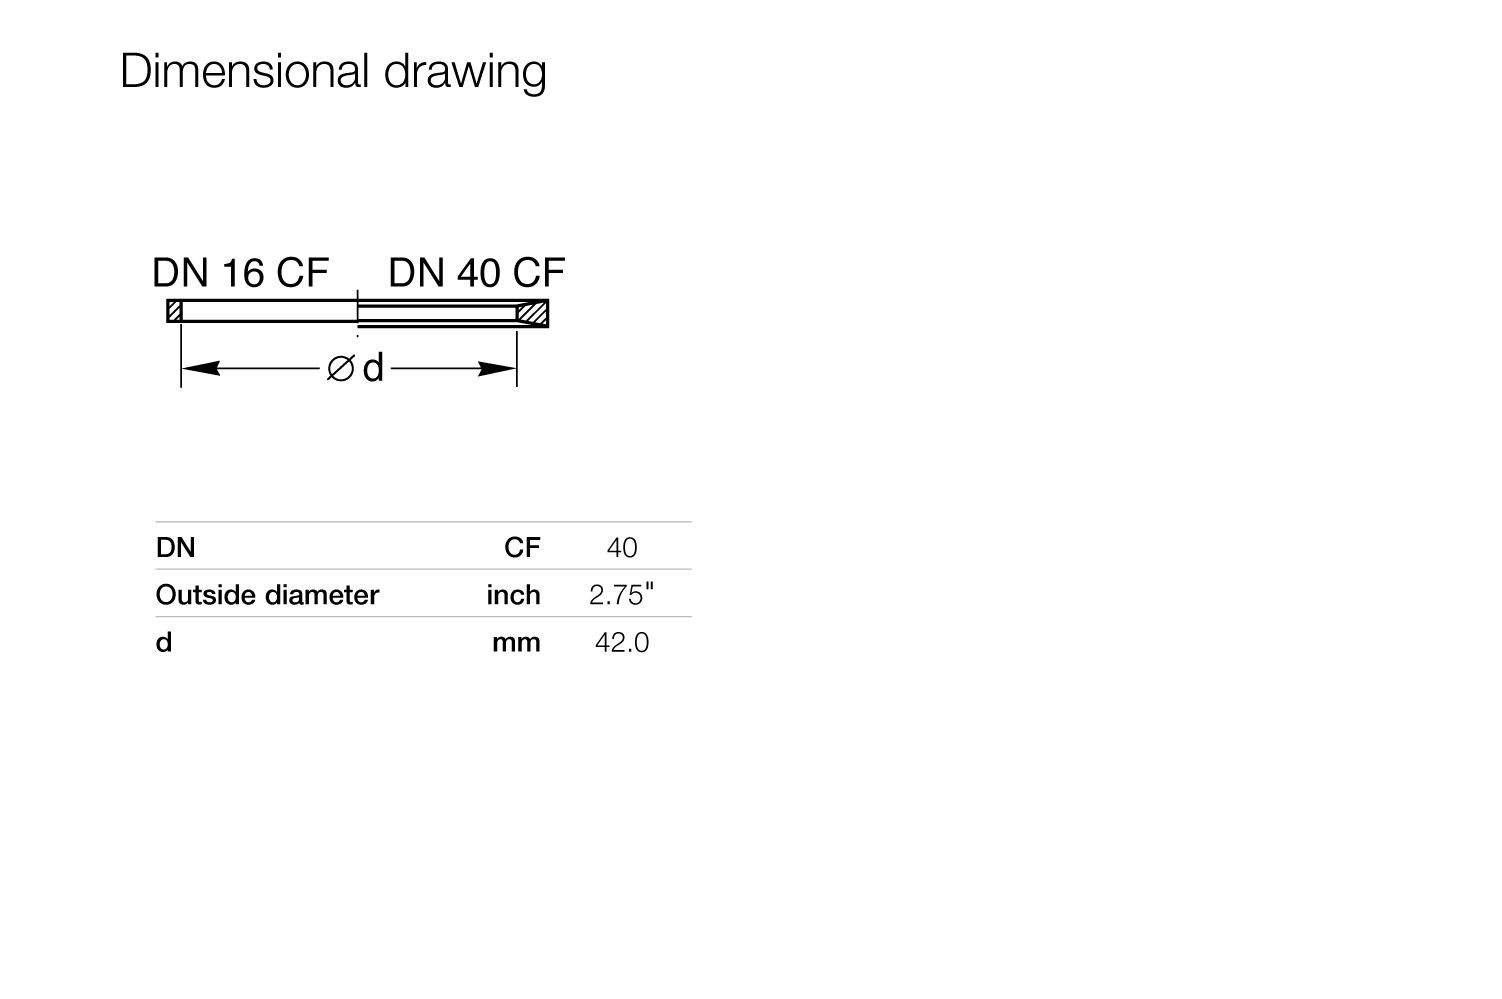
Task: Click the Outside diameter row label
Action: [267, 595]
